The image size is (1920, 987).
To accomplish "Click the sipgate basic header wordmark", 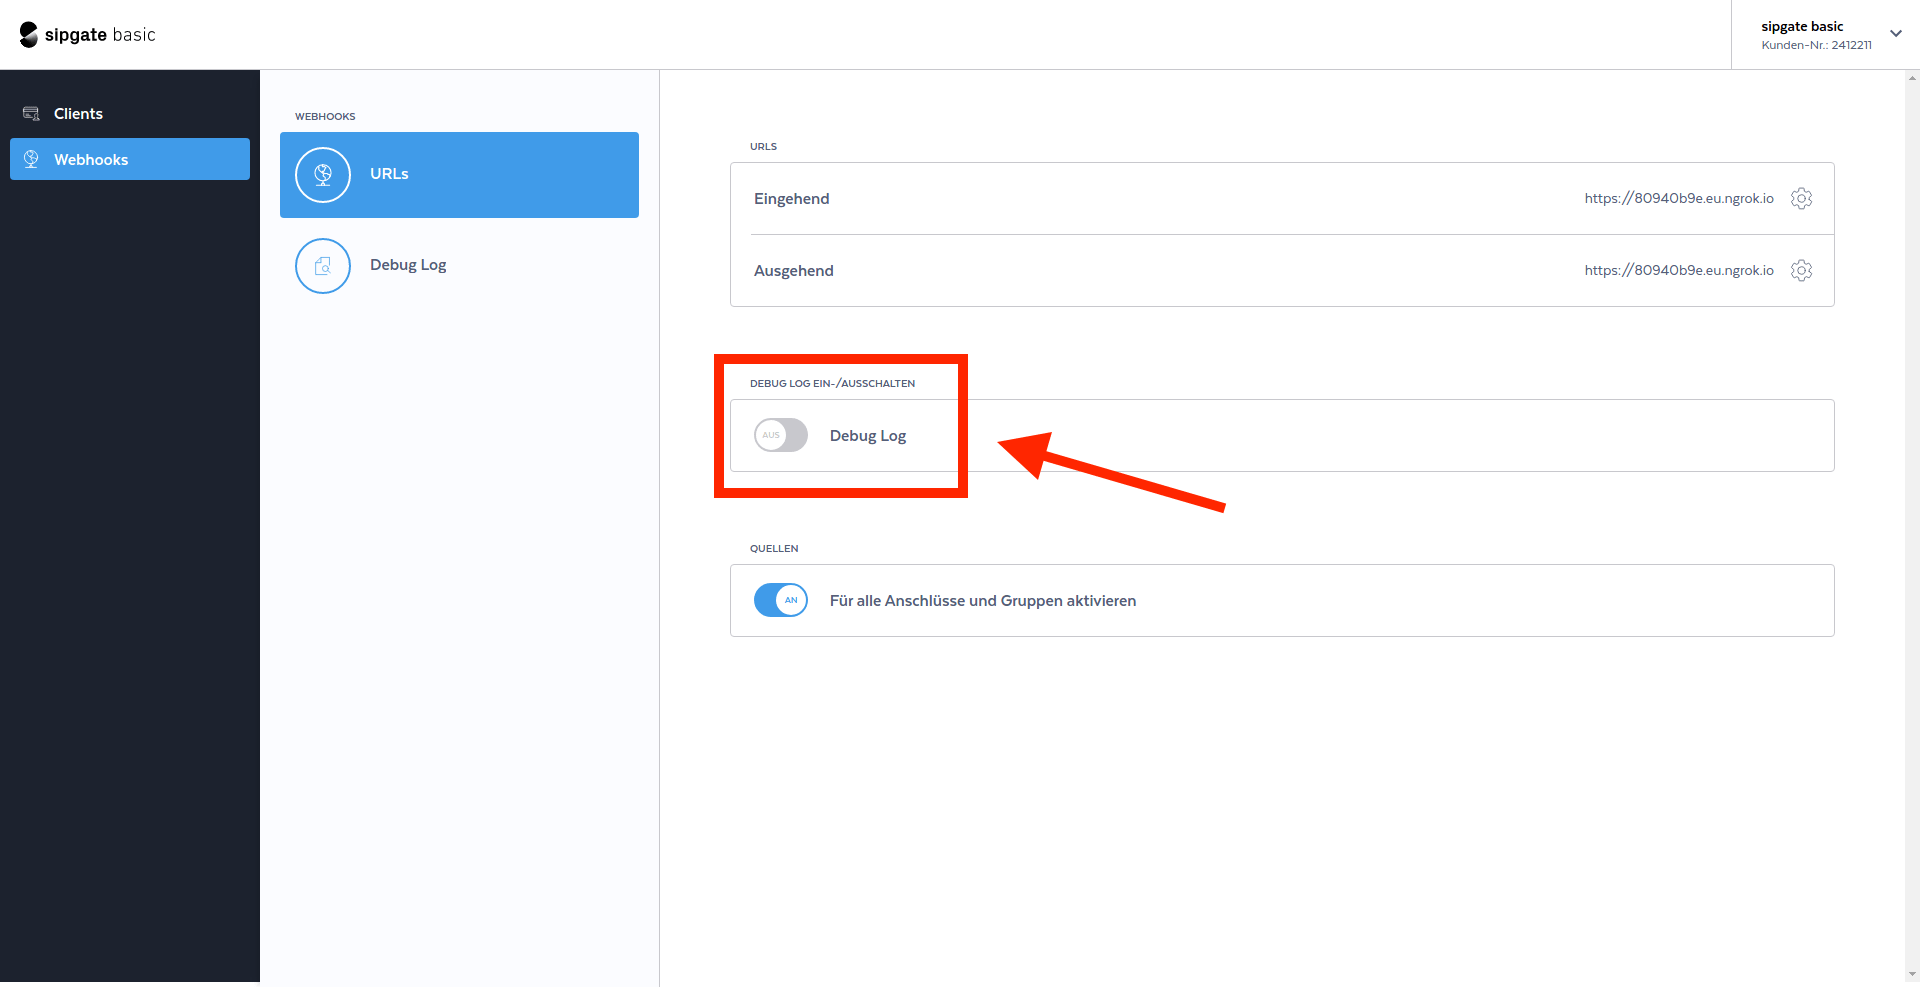I will pyautogui.click(x=100, y=35).
